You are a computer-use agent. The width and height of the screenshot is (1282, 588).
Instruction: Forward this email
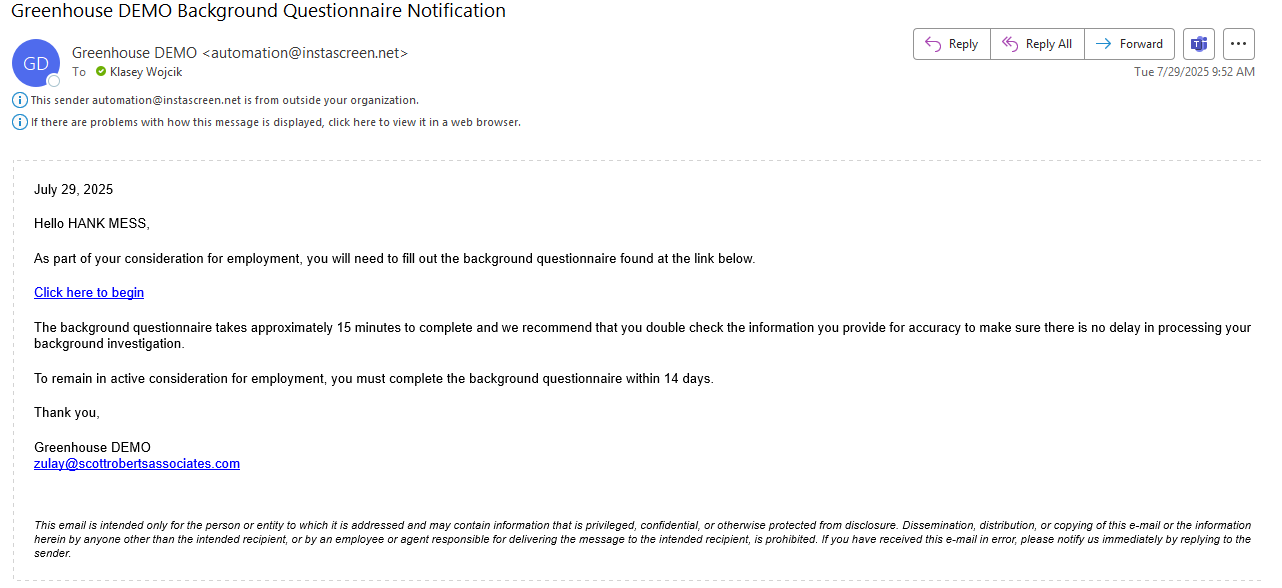click(1129, 44)
